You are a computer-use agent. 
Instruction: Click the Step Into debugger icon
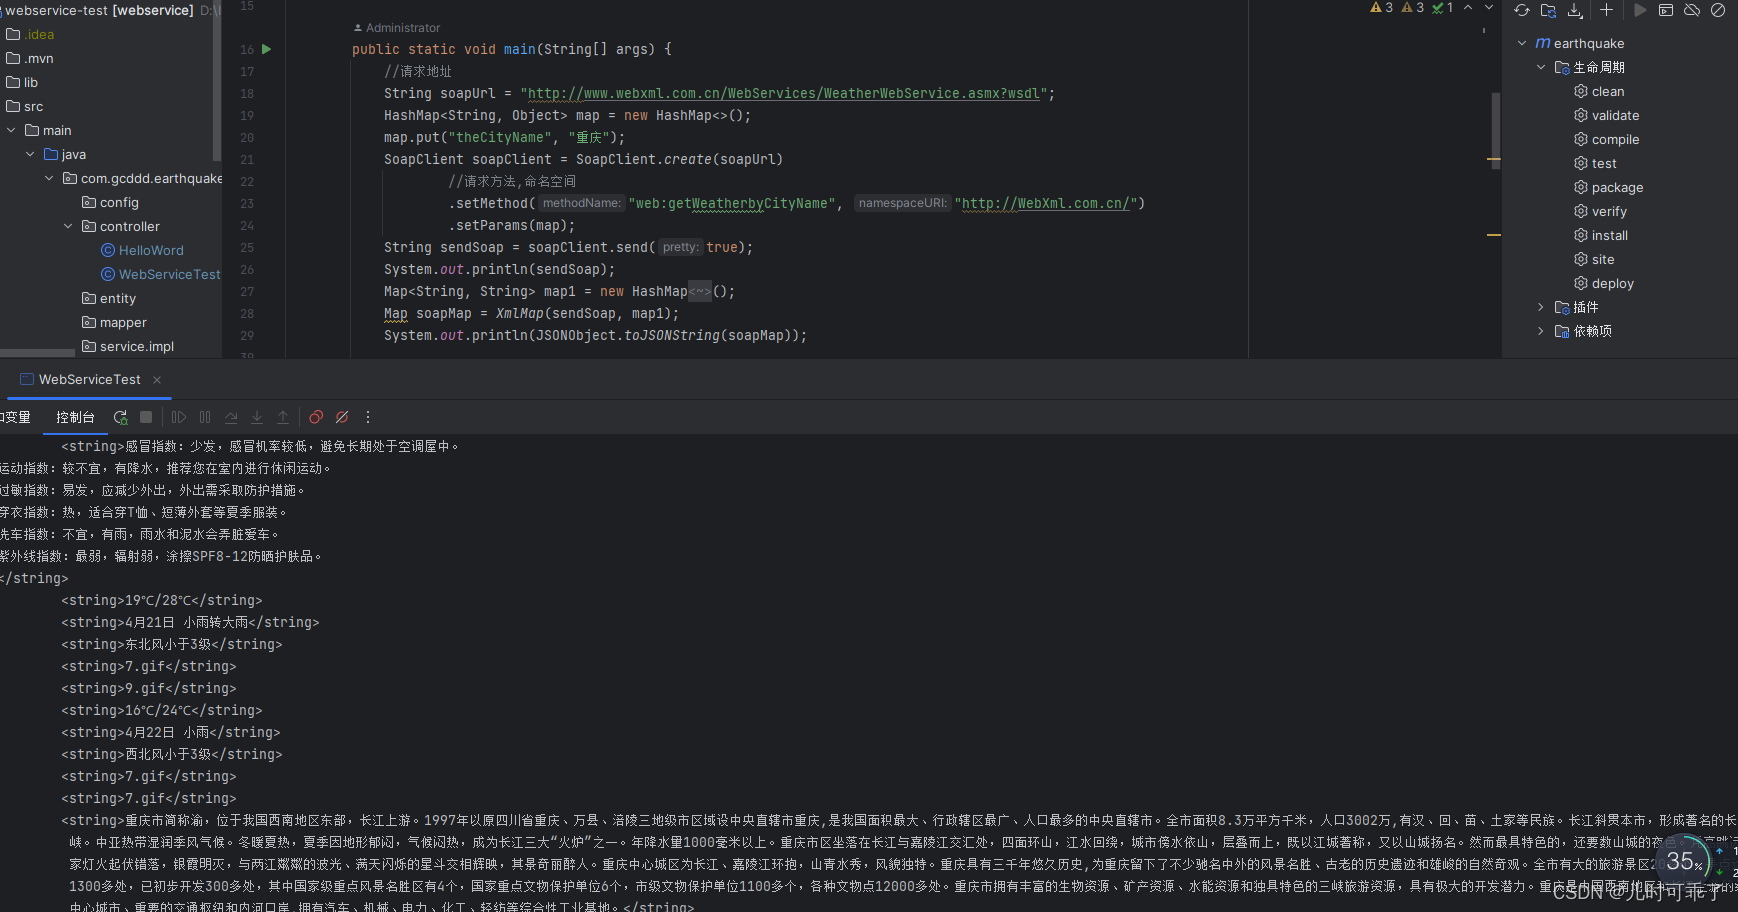point(257,417)
